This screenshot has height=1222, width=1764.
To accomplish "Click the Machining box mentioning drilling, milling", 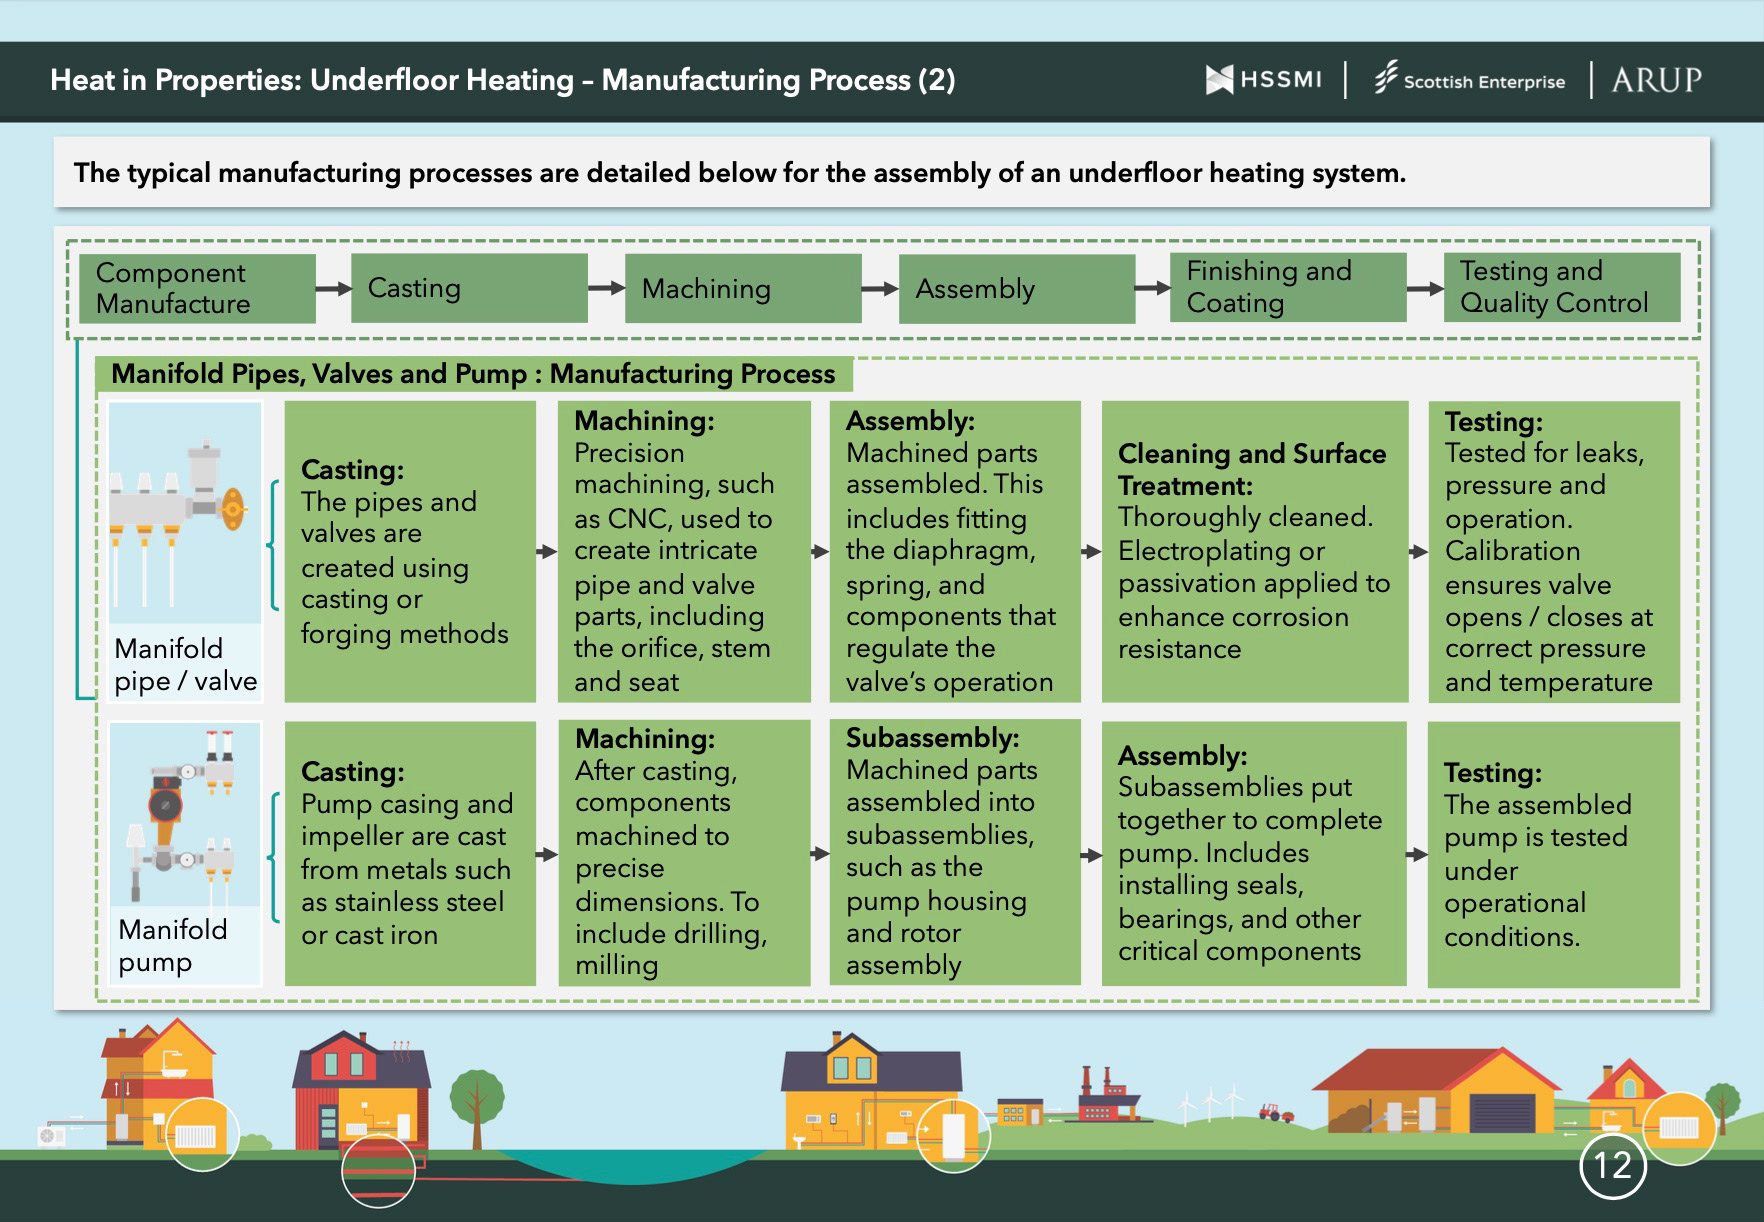I will click(684, 853).
